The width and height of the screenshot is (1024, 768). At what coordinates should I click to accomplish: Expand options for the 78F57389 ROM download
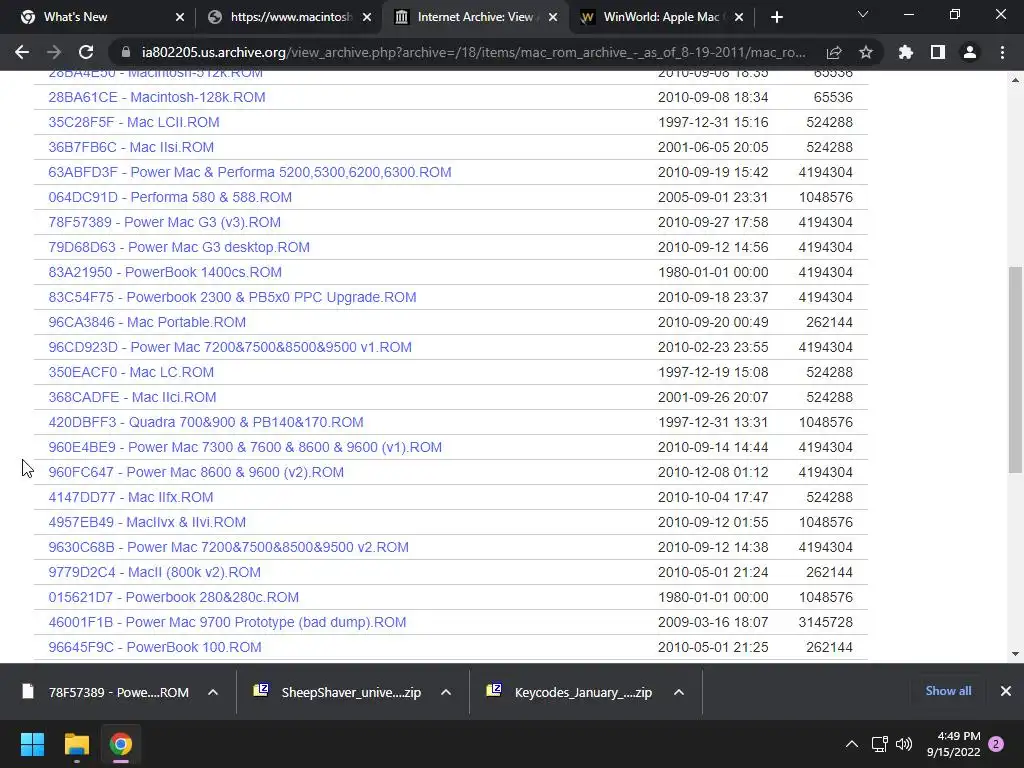point(213,692)
